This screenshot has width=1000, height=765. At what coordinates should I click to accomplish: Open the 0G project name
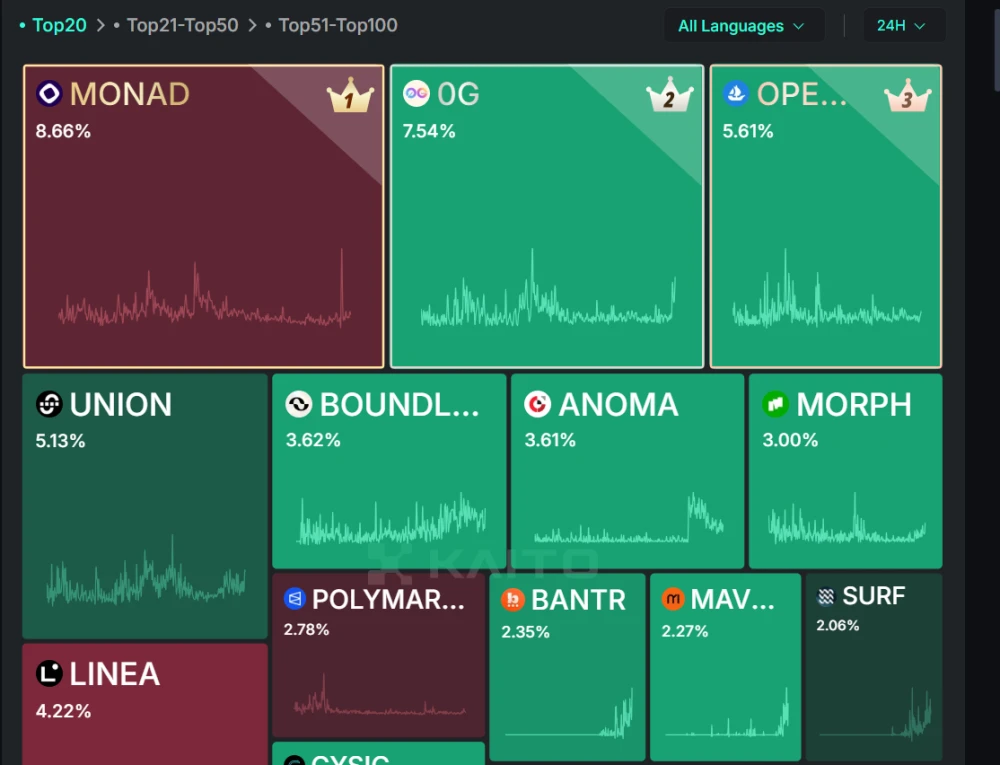click(x=459, y=94)
